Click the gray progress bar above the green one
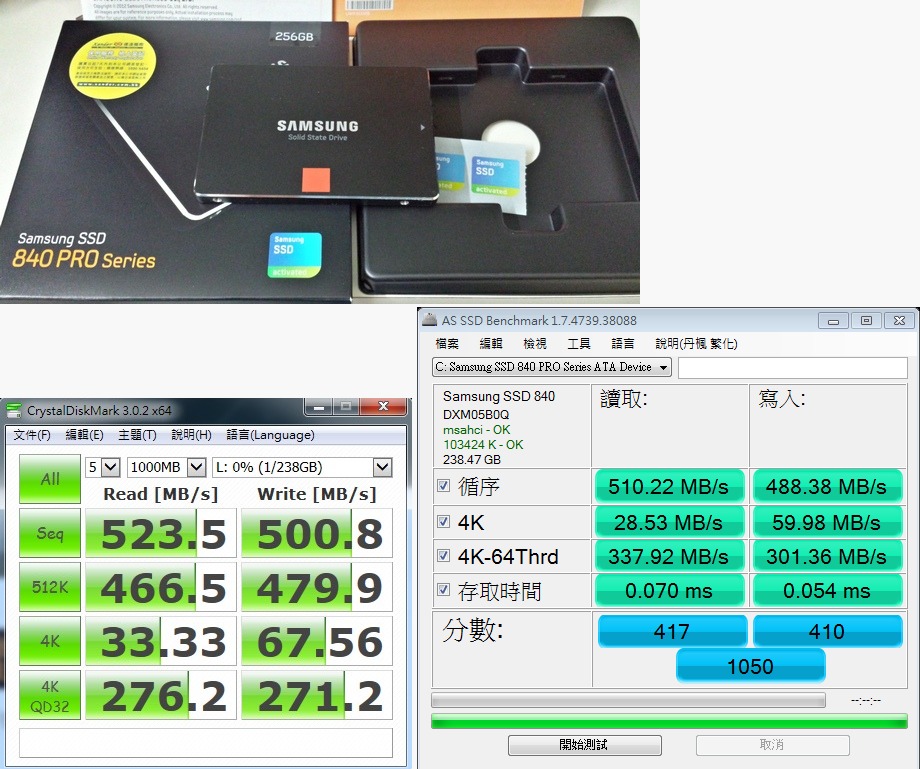The height and width of the screenshot is (769, 920). 628,700
